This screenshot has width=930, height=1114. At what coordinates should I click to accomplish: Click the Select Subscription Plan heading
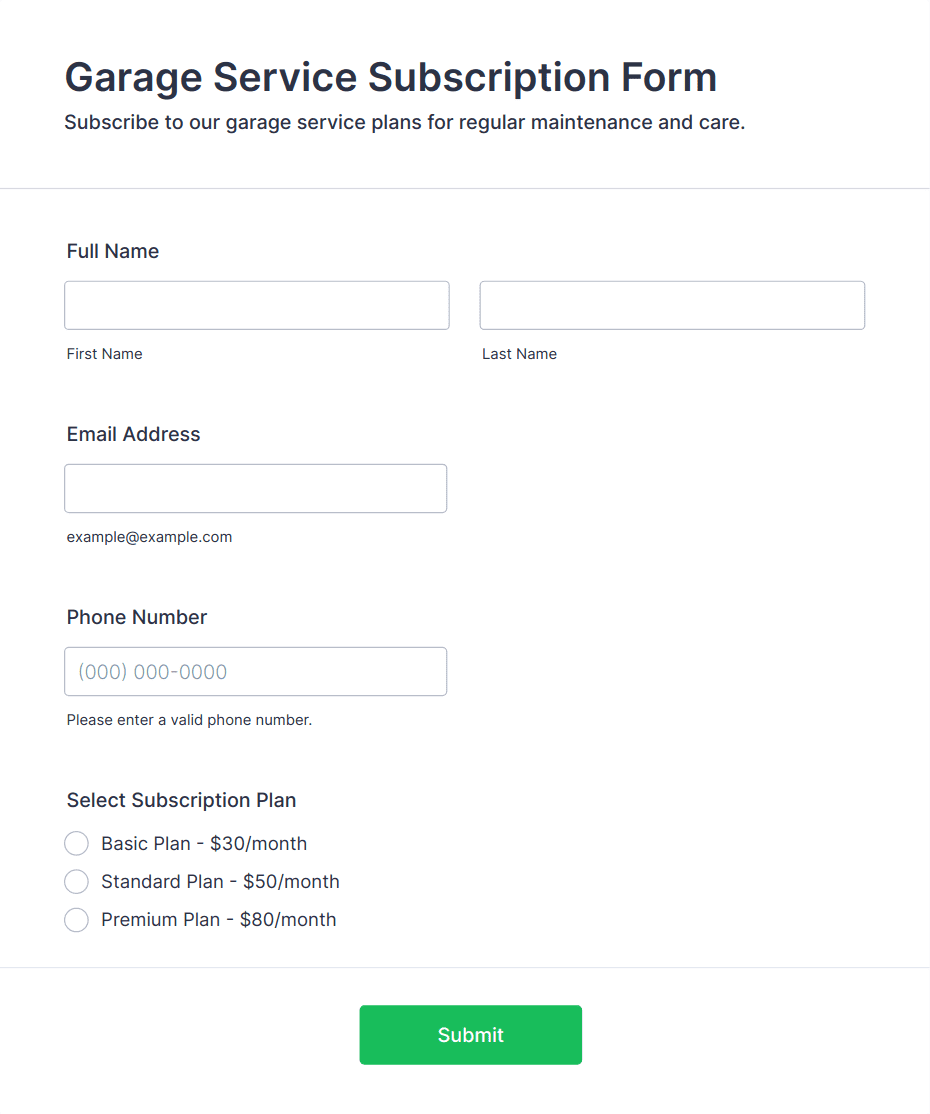point(181,801)
